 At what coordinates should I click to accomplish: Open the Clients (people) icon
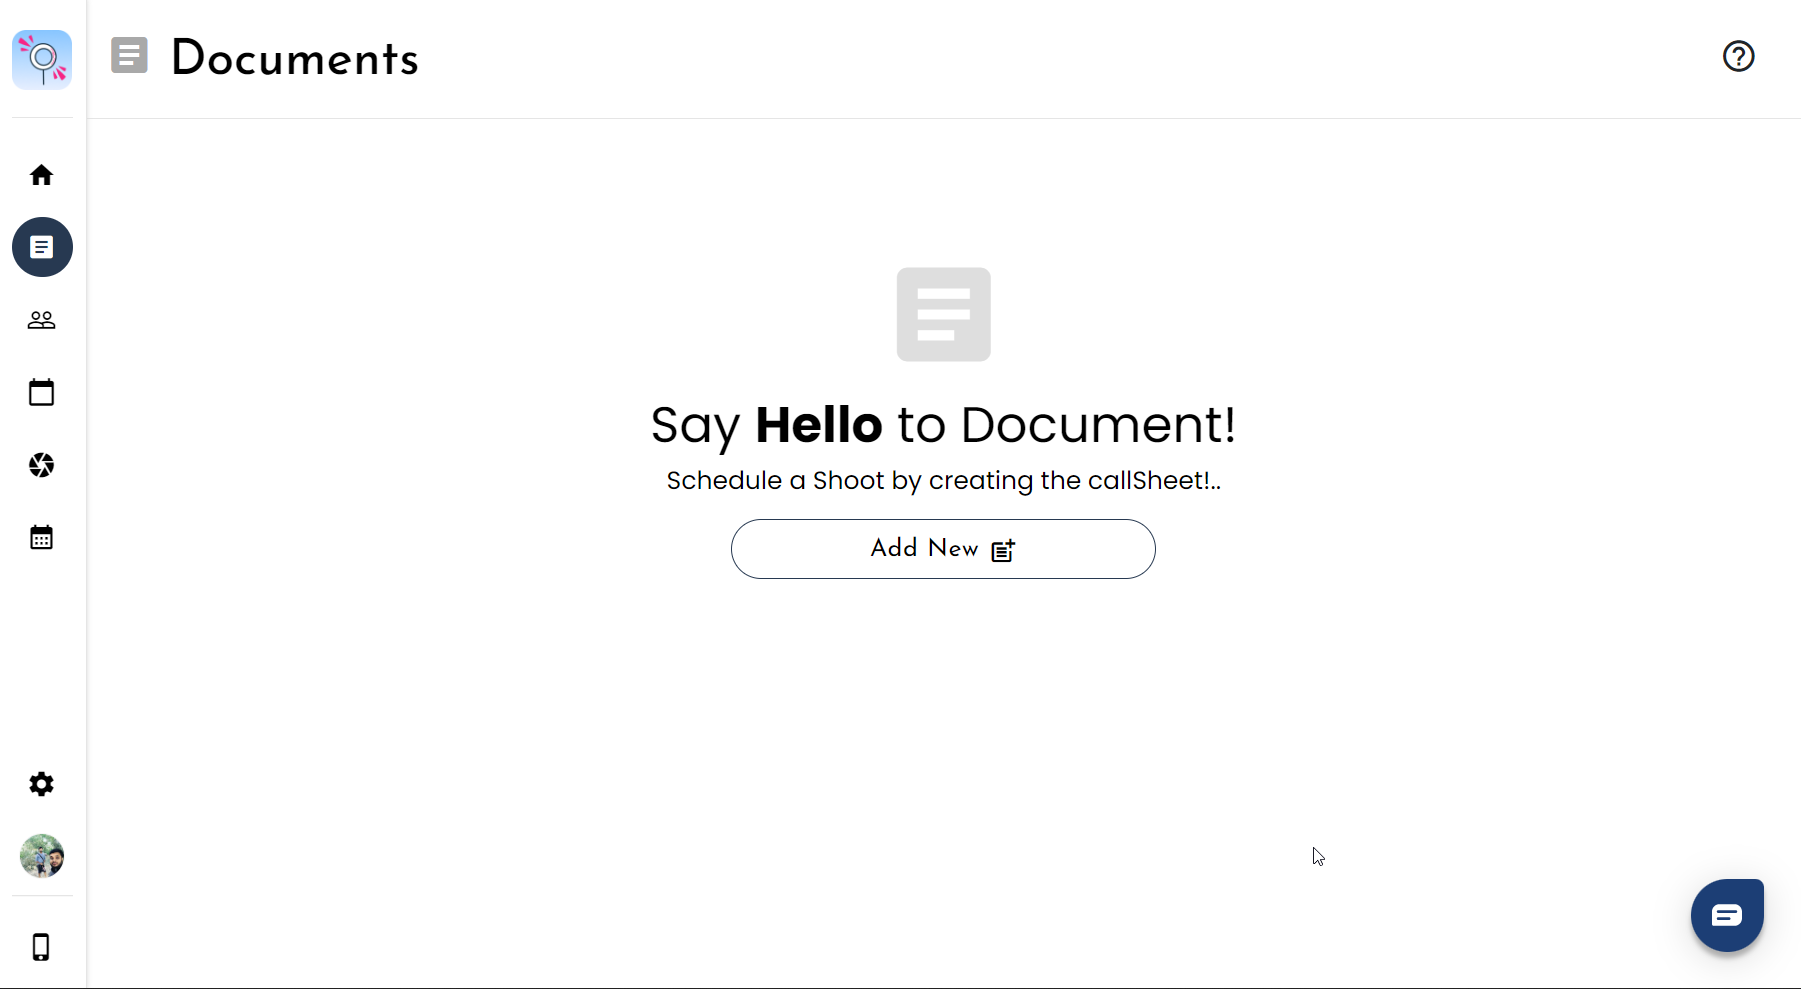tap(42, 319)
